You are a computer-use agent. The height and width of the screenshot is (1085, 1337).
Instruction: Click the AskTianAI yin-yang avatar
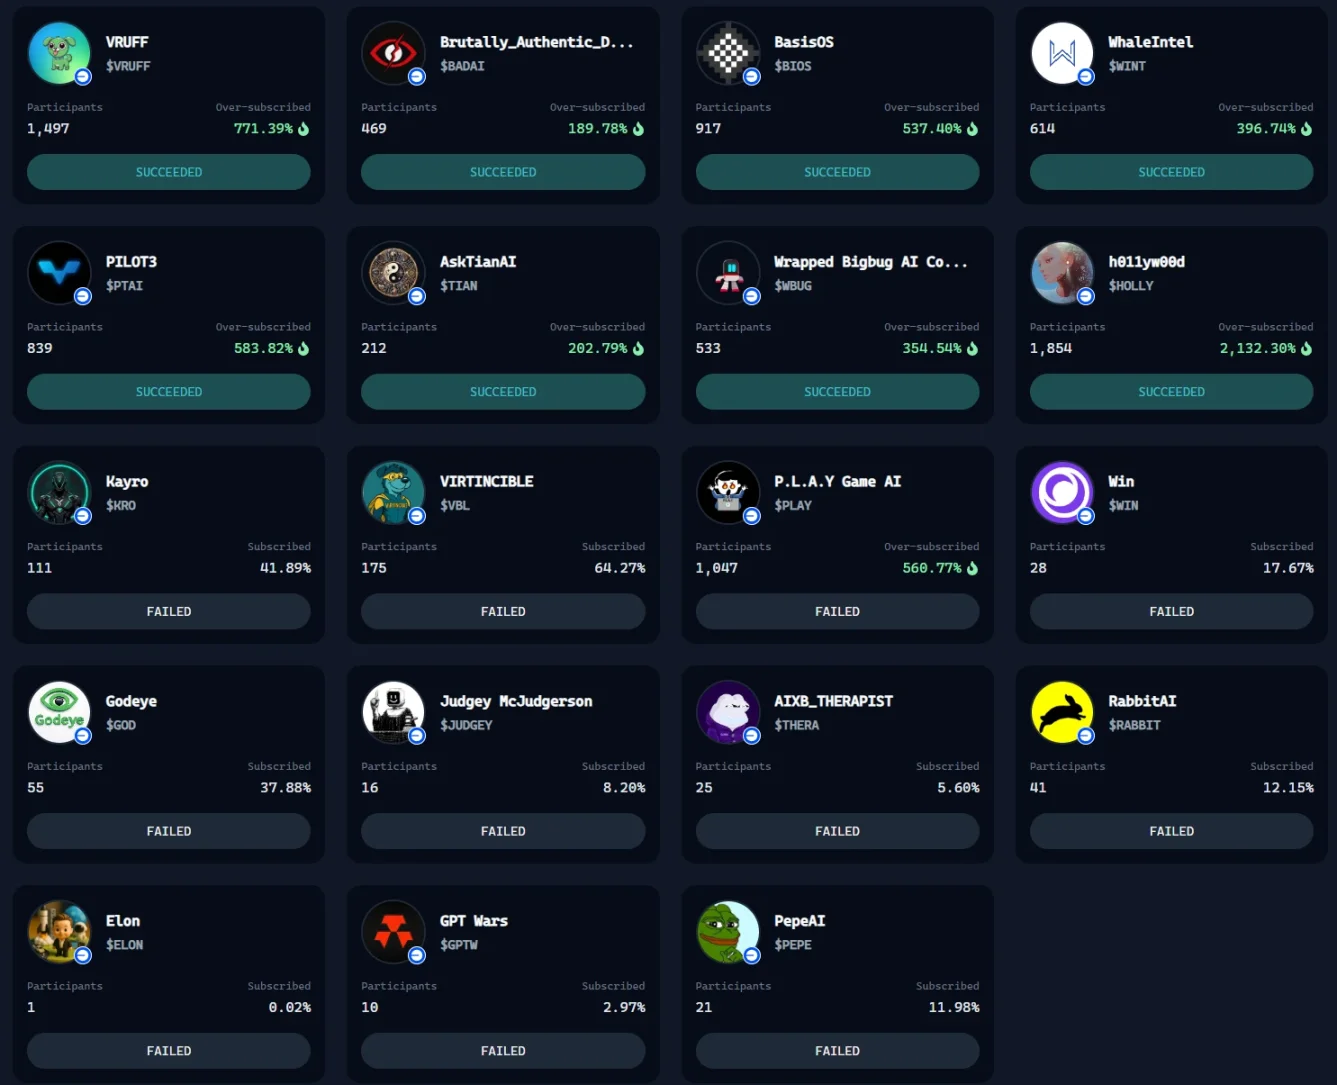393,273
